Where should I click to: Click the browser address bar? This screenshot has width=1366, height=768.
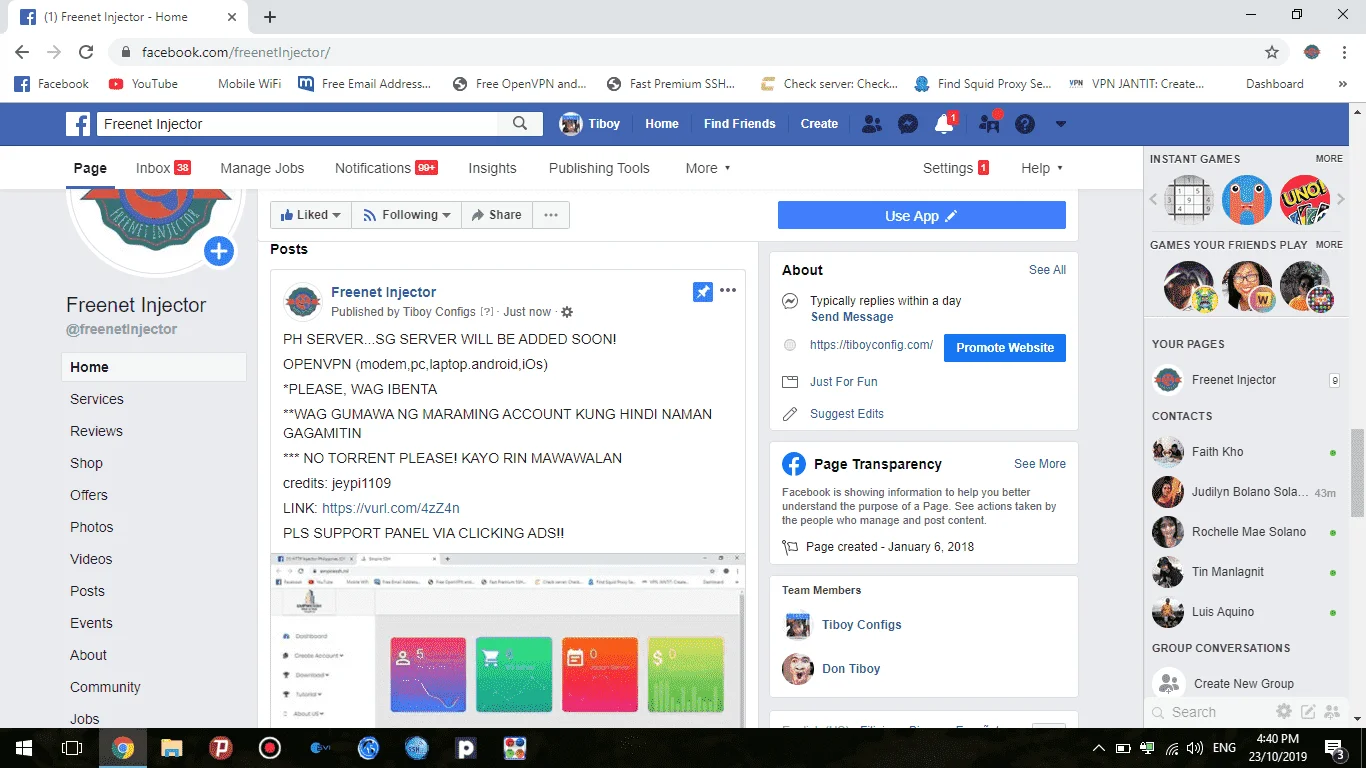point(690,52)
